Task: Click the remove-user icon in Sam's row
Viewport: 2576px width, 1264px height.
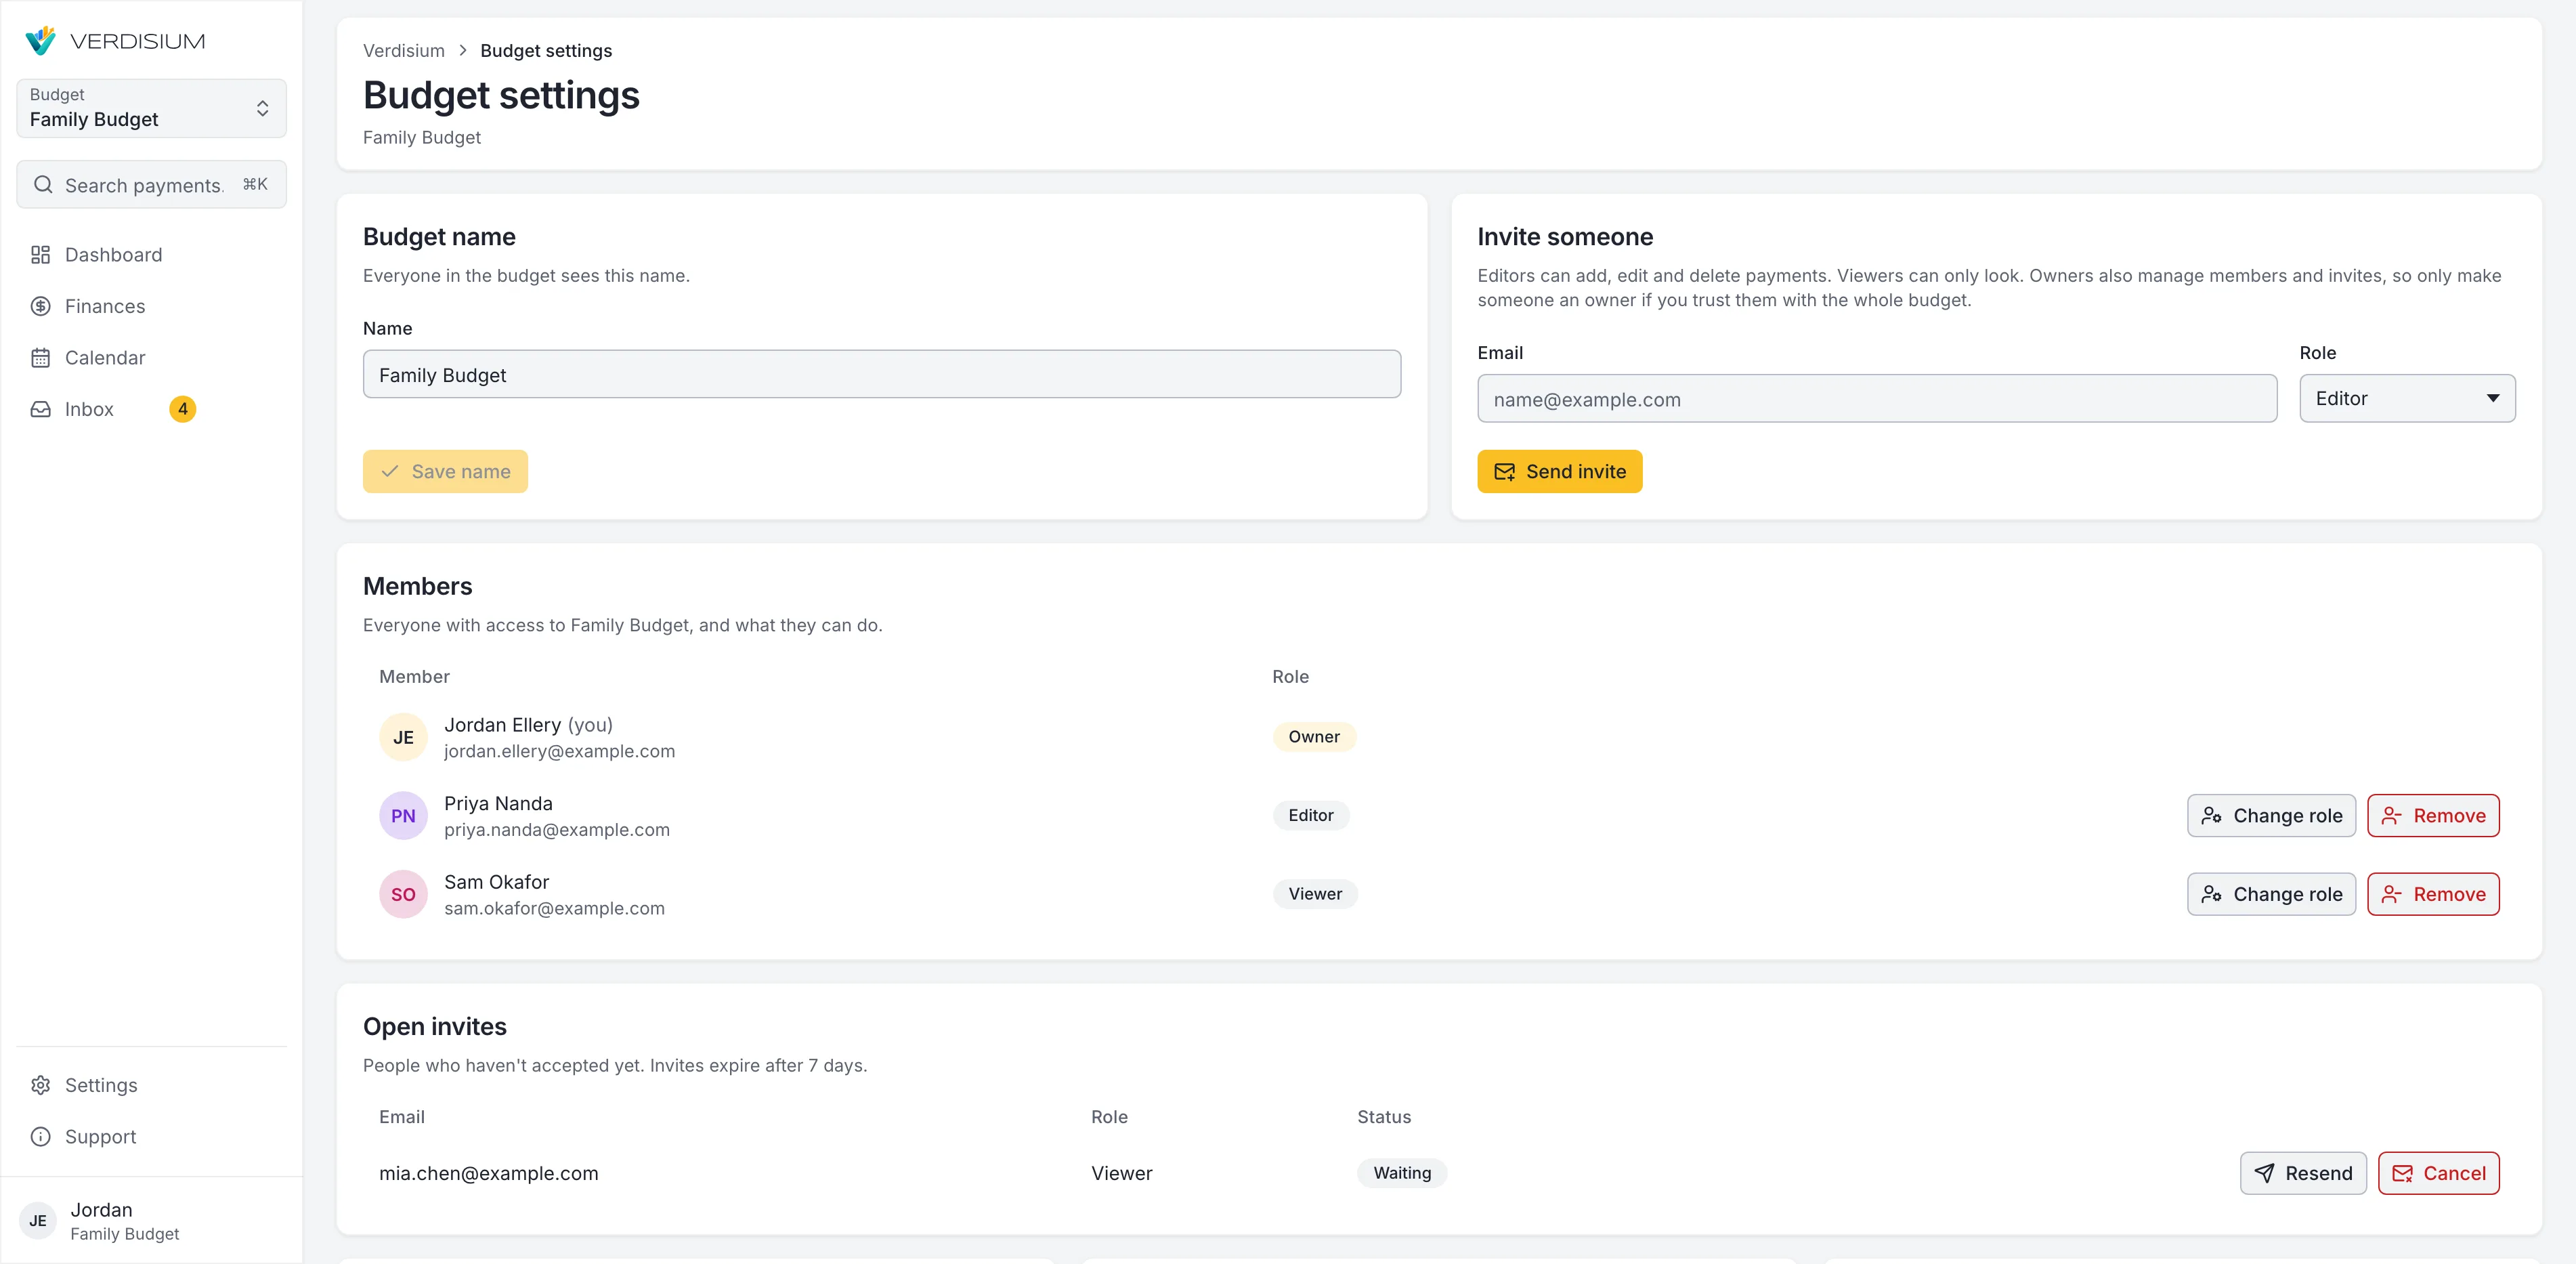Action: (x=2391, y=894)
